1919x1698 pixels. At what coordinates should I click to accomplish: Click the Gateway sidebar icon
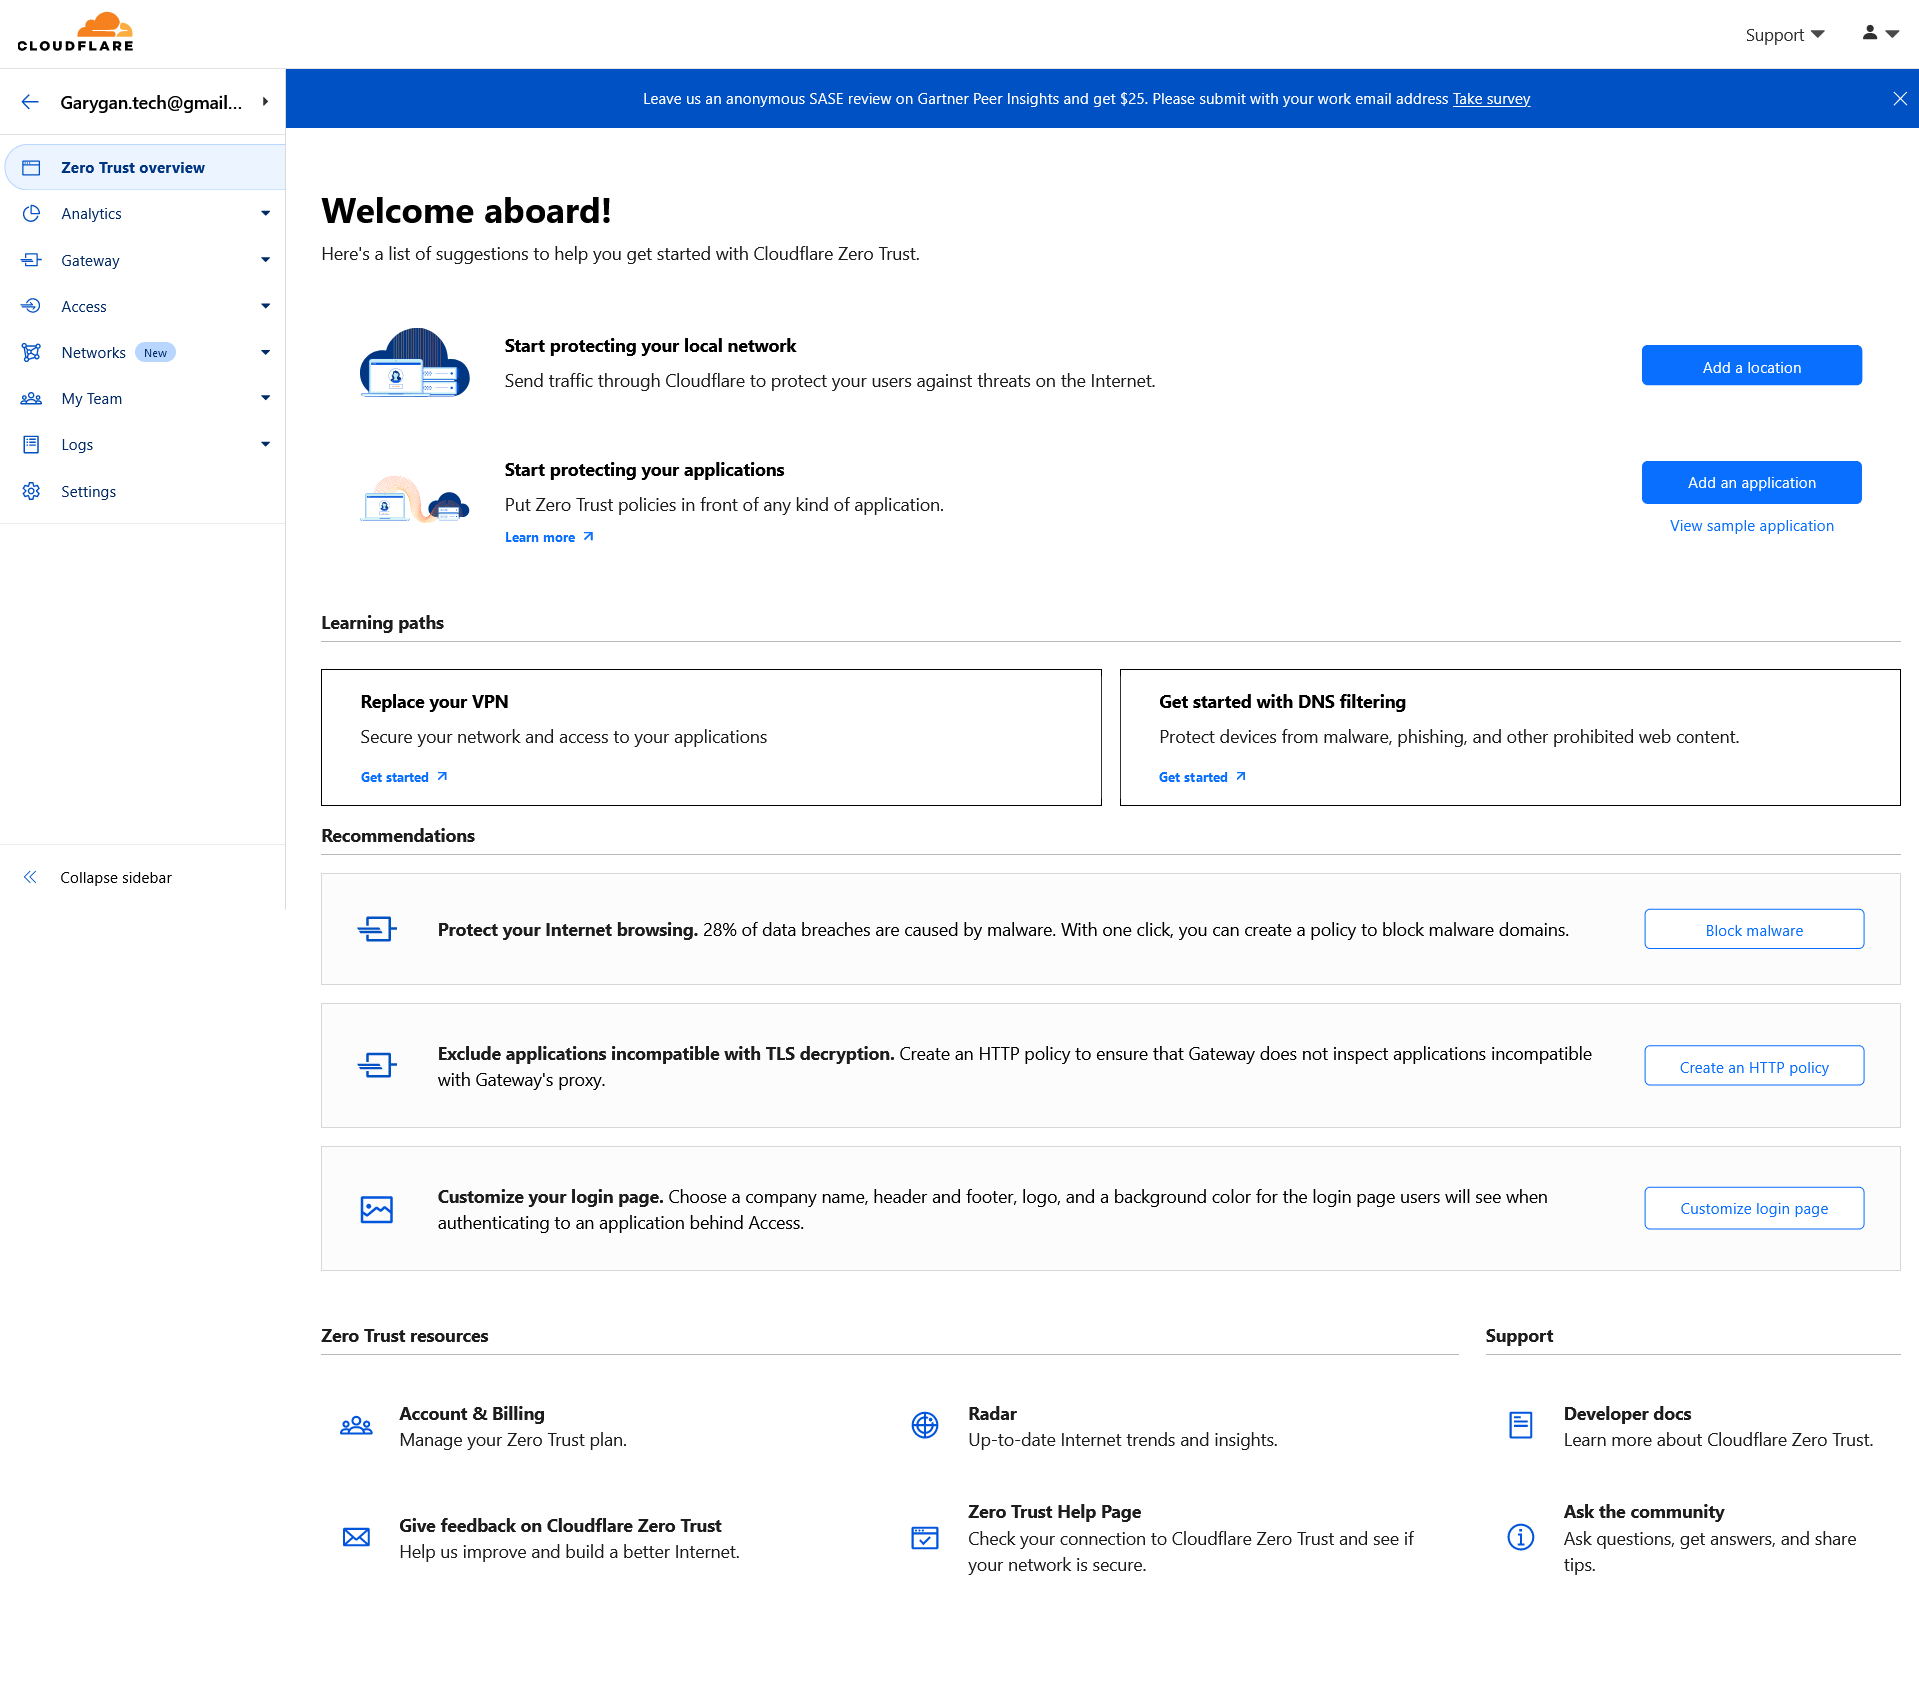coord(31,260)
